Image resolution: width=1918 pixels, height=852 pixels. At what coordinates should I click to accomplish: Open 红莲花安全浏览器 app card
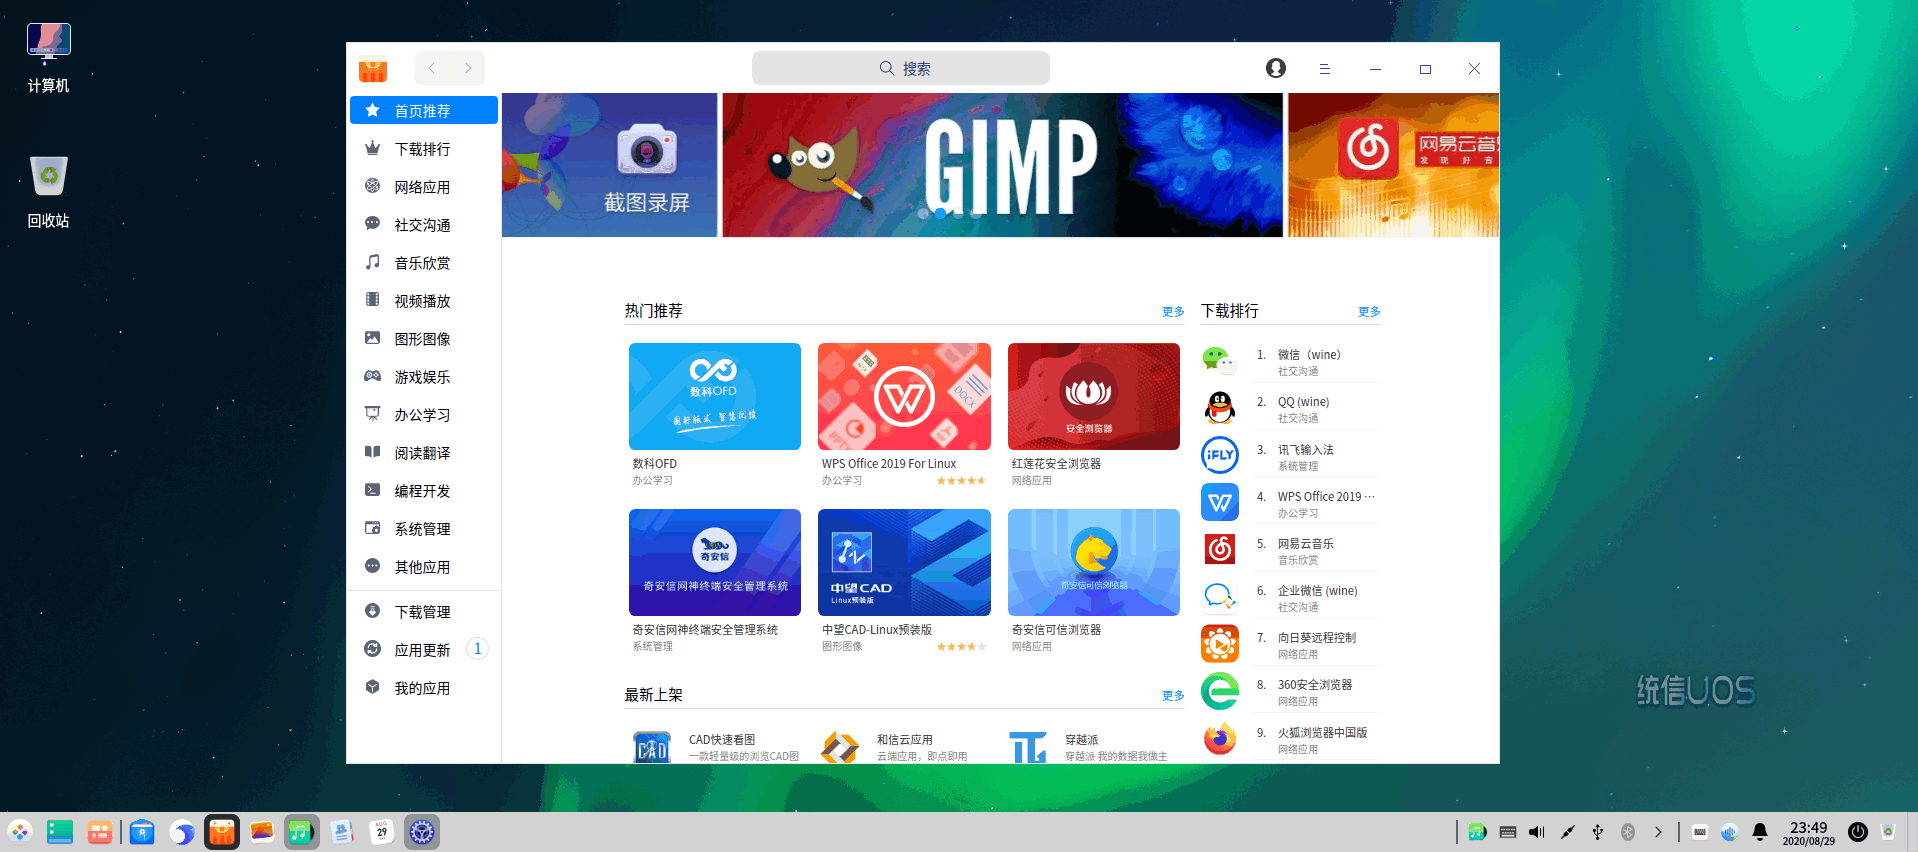[x=1094, y=396]
